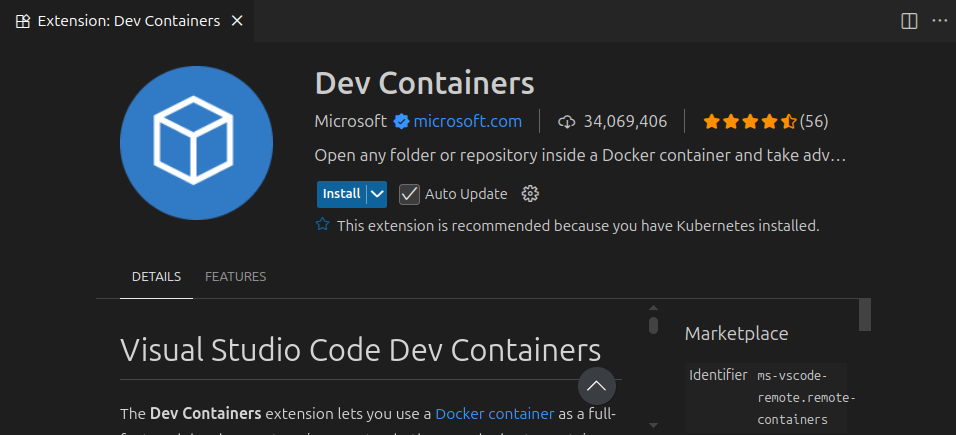
Task: Close the Extension: Dev Containers tab
Action: click(237, 21)
